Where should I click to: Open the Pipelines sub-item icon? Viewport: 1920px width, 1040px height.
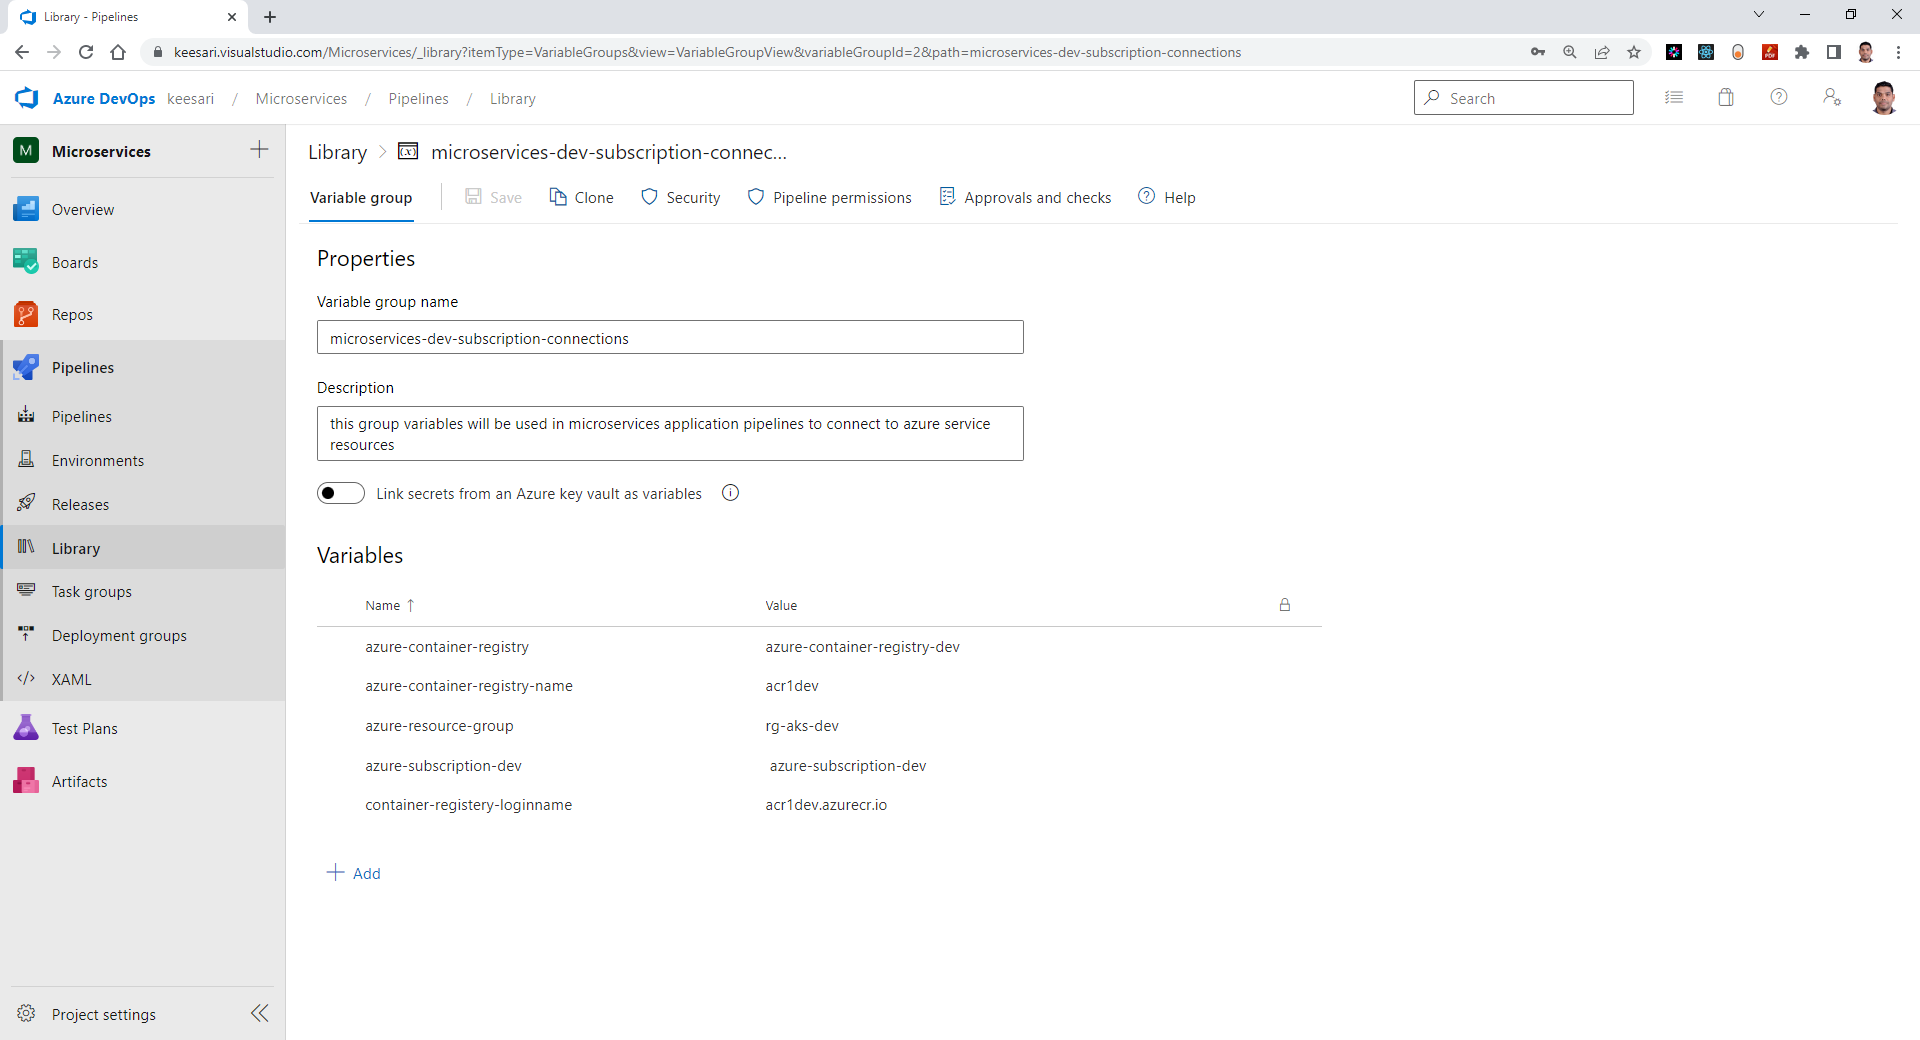tap(26, 416)
